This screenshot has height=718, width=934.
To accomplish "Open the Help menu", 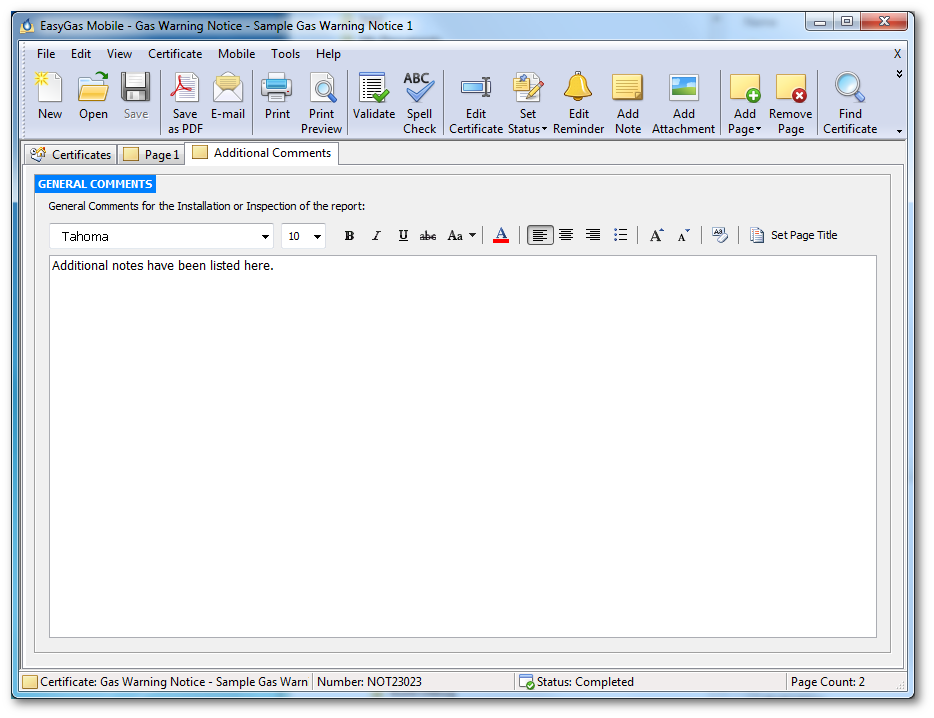I will click(328, 54).
